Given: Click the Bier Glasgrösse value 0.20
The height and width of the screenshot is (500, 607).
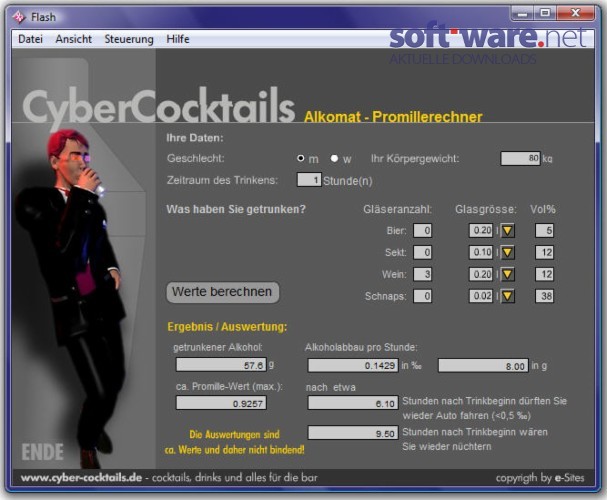Looking at the screenshot, I should click(x=481, y=231).
